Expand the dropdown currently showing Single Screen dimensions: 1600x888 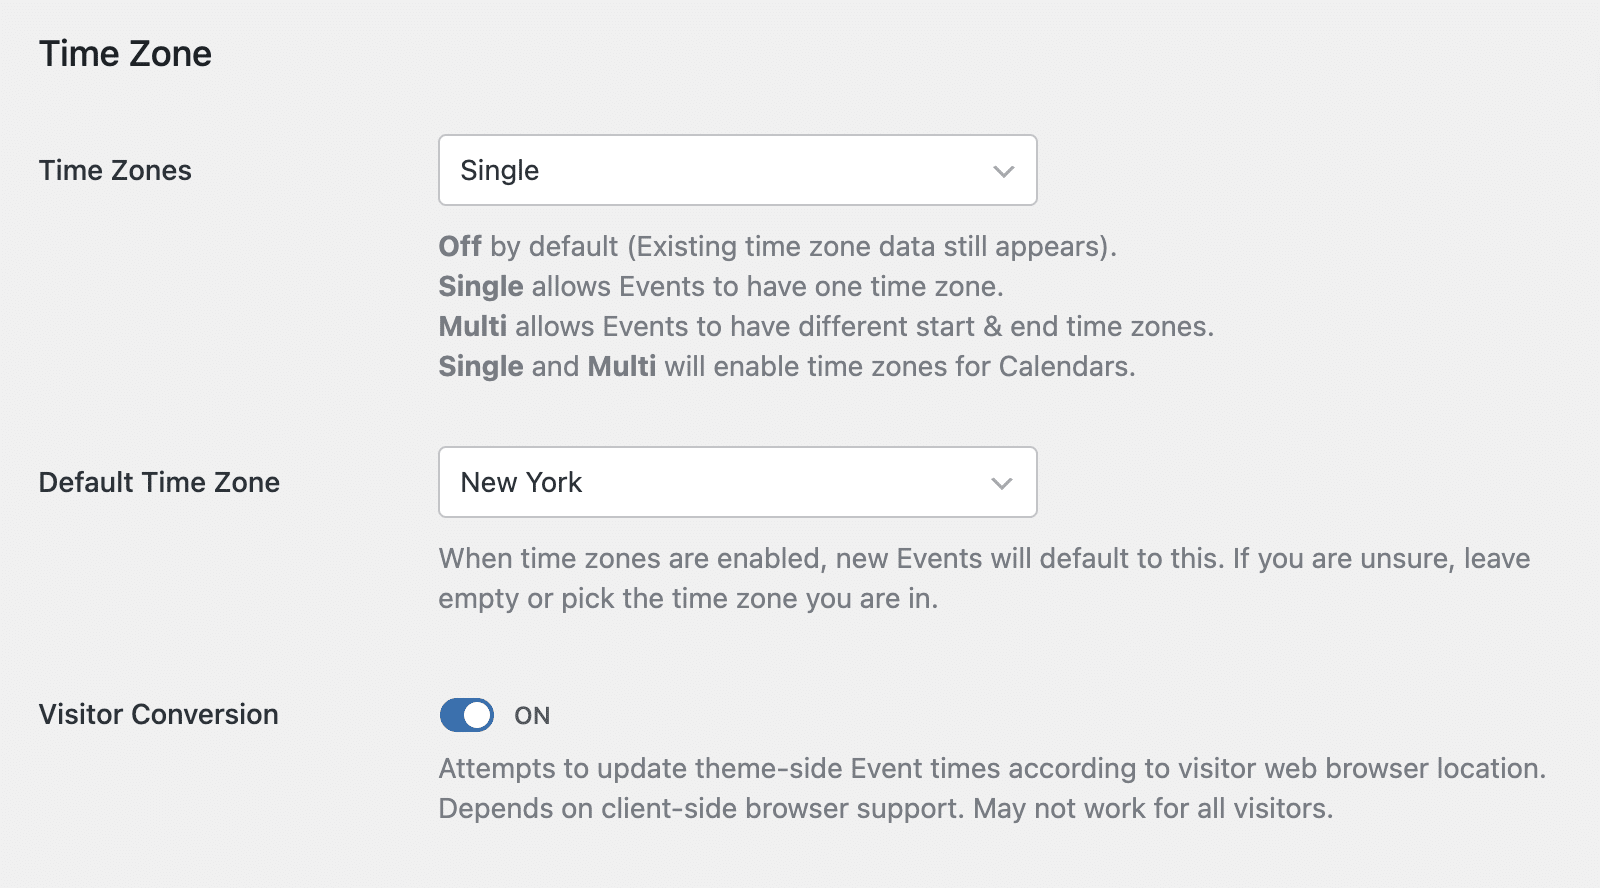[737, 170]
